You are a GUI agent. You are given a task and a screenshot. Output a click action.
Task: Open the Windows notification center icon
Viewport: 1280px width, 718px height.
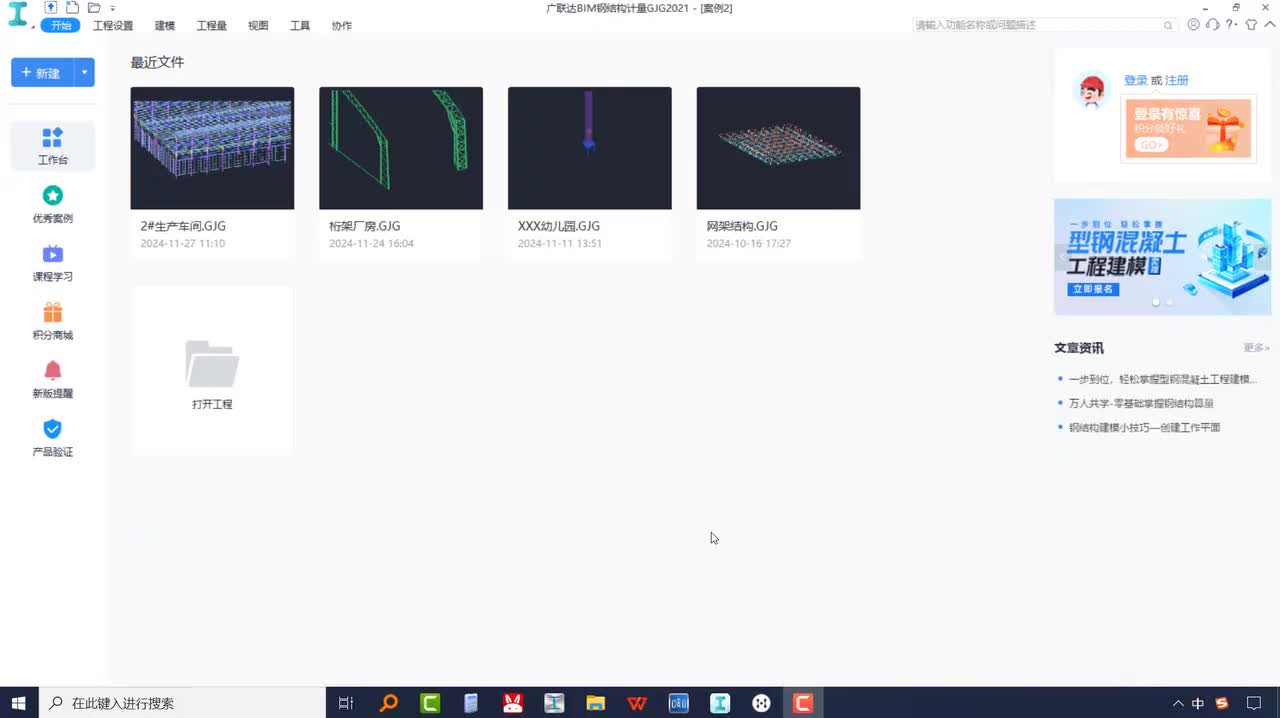pyautogui.click(x=1254, y=703)
